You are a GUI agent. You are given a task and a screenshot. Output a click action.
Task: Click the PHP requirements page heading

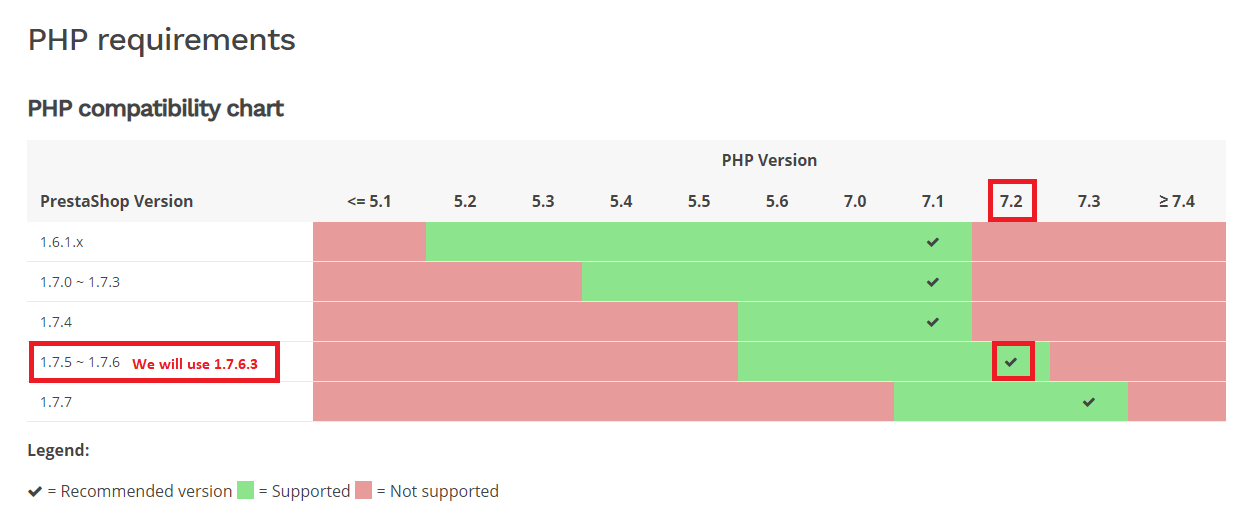(162, 40)
